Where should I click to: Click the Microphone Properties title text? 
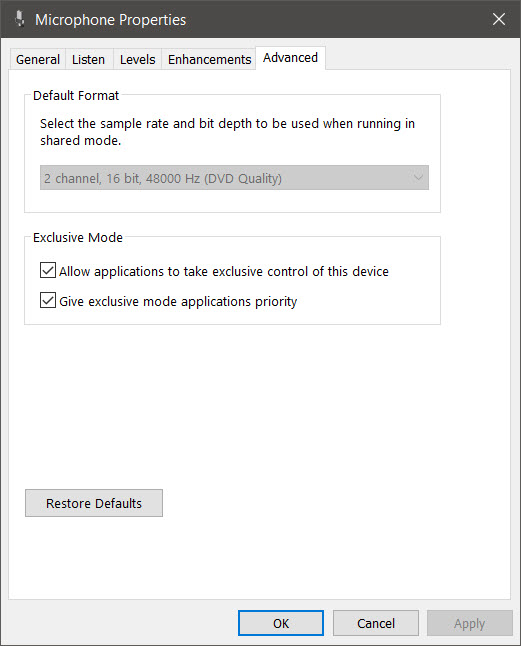[x=110, y=20]
